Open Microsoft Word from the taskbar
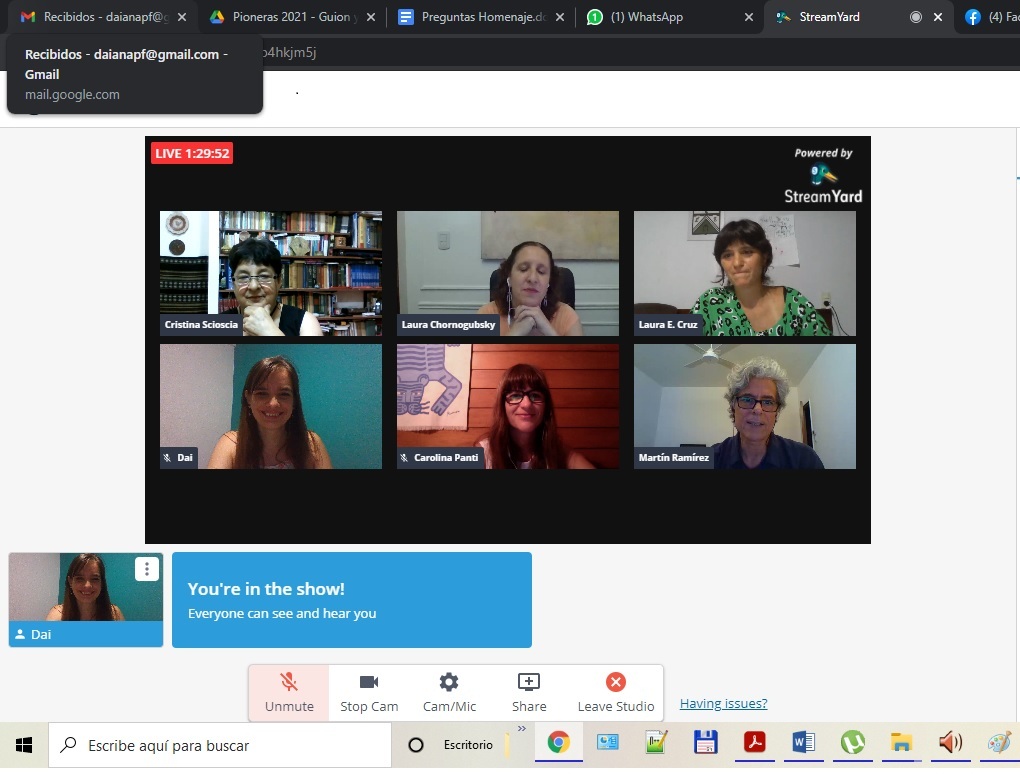Screen dimensions: 1020x782 [803, 743]
